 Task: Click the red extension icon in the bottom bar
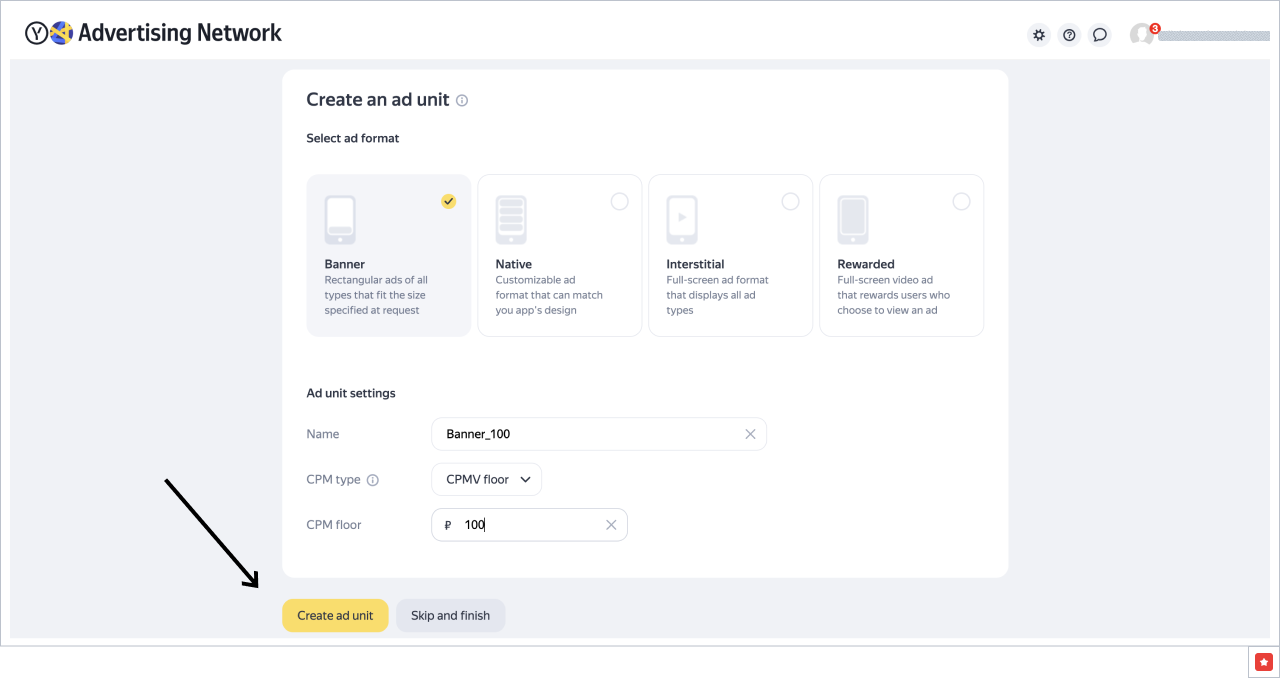[x=1263, y=661]
